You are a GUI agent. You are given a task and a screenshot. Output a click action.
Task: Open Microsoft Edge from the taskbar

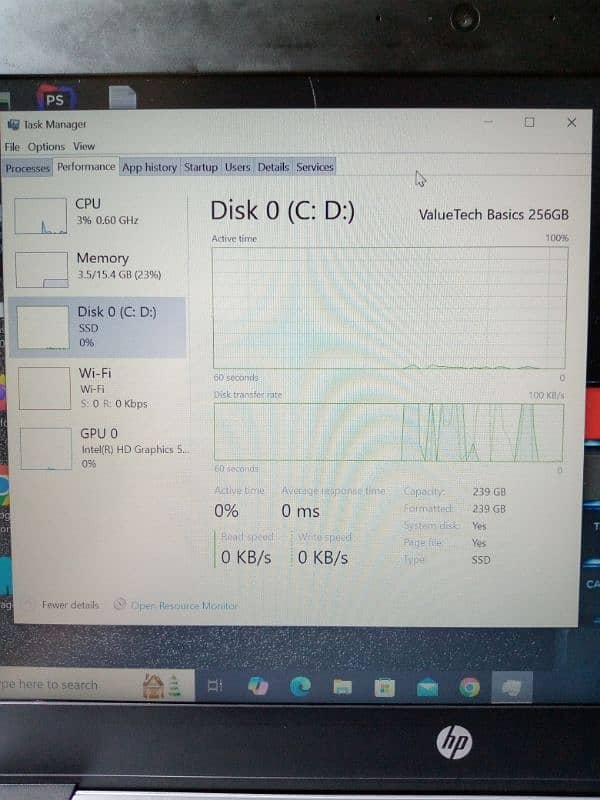click(x=300, y=686)
